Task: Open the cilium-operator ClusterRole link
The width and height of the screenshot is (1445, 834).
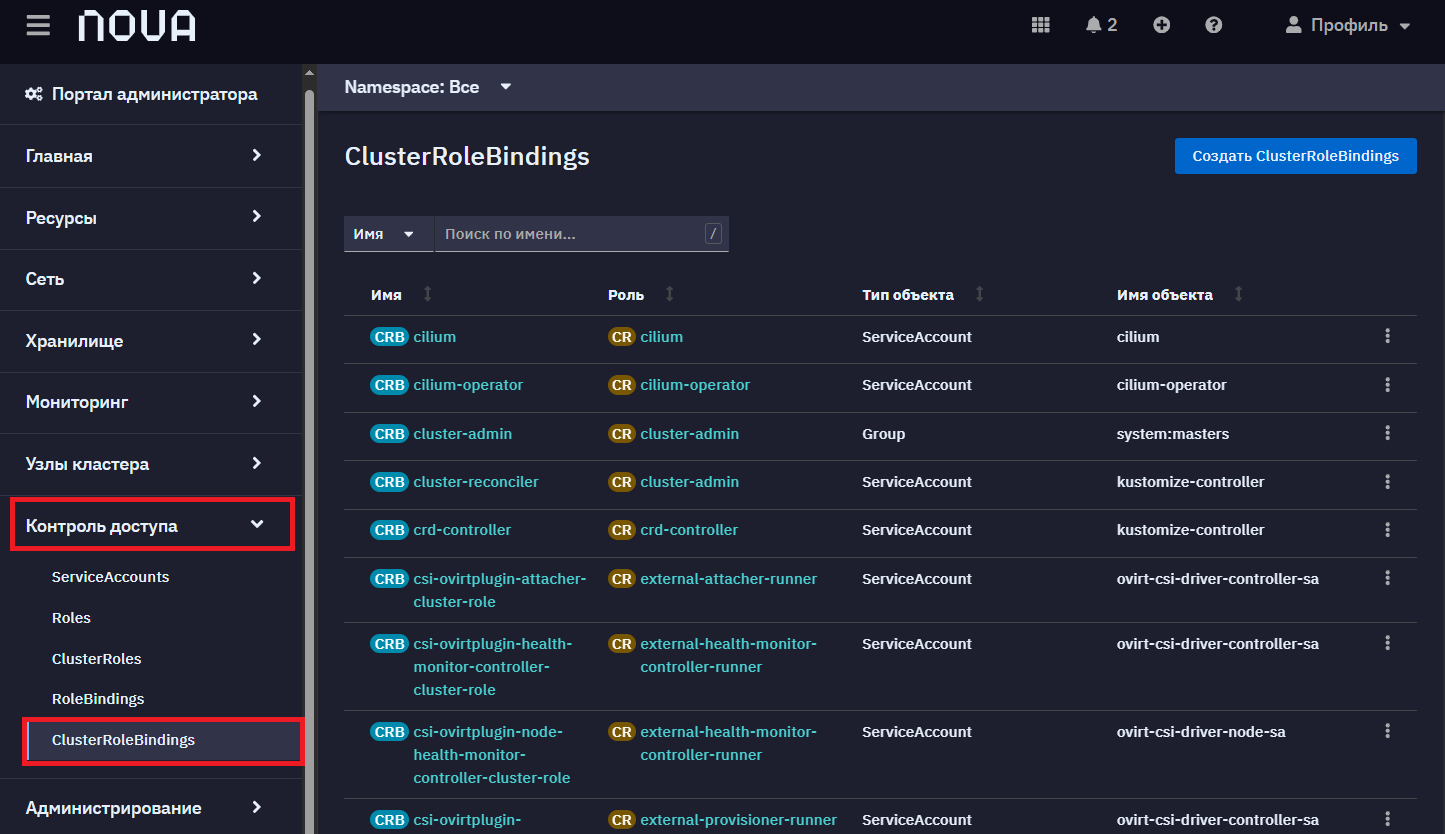Action: (695, 385)
